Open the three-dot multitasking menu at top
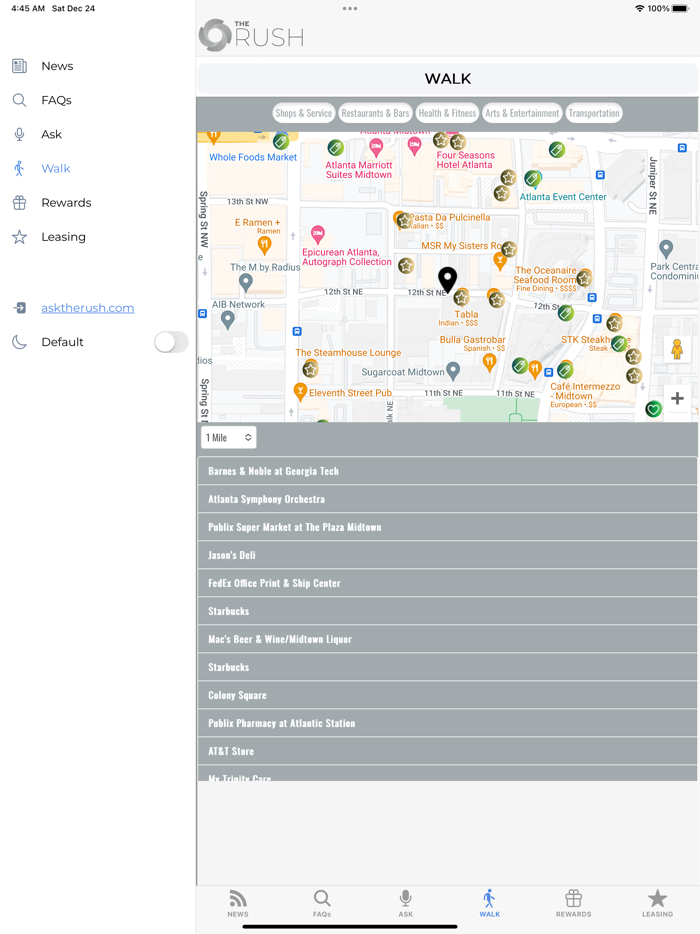This screenshot has height=934, width=700. pos(350,8)
